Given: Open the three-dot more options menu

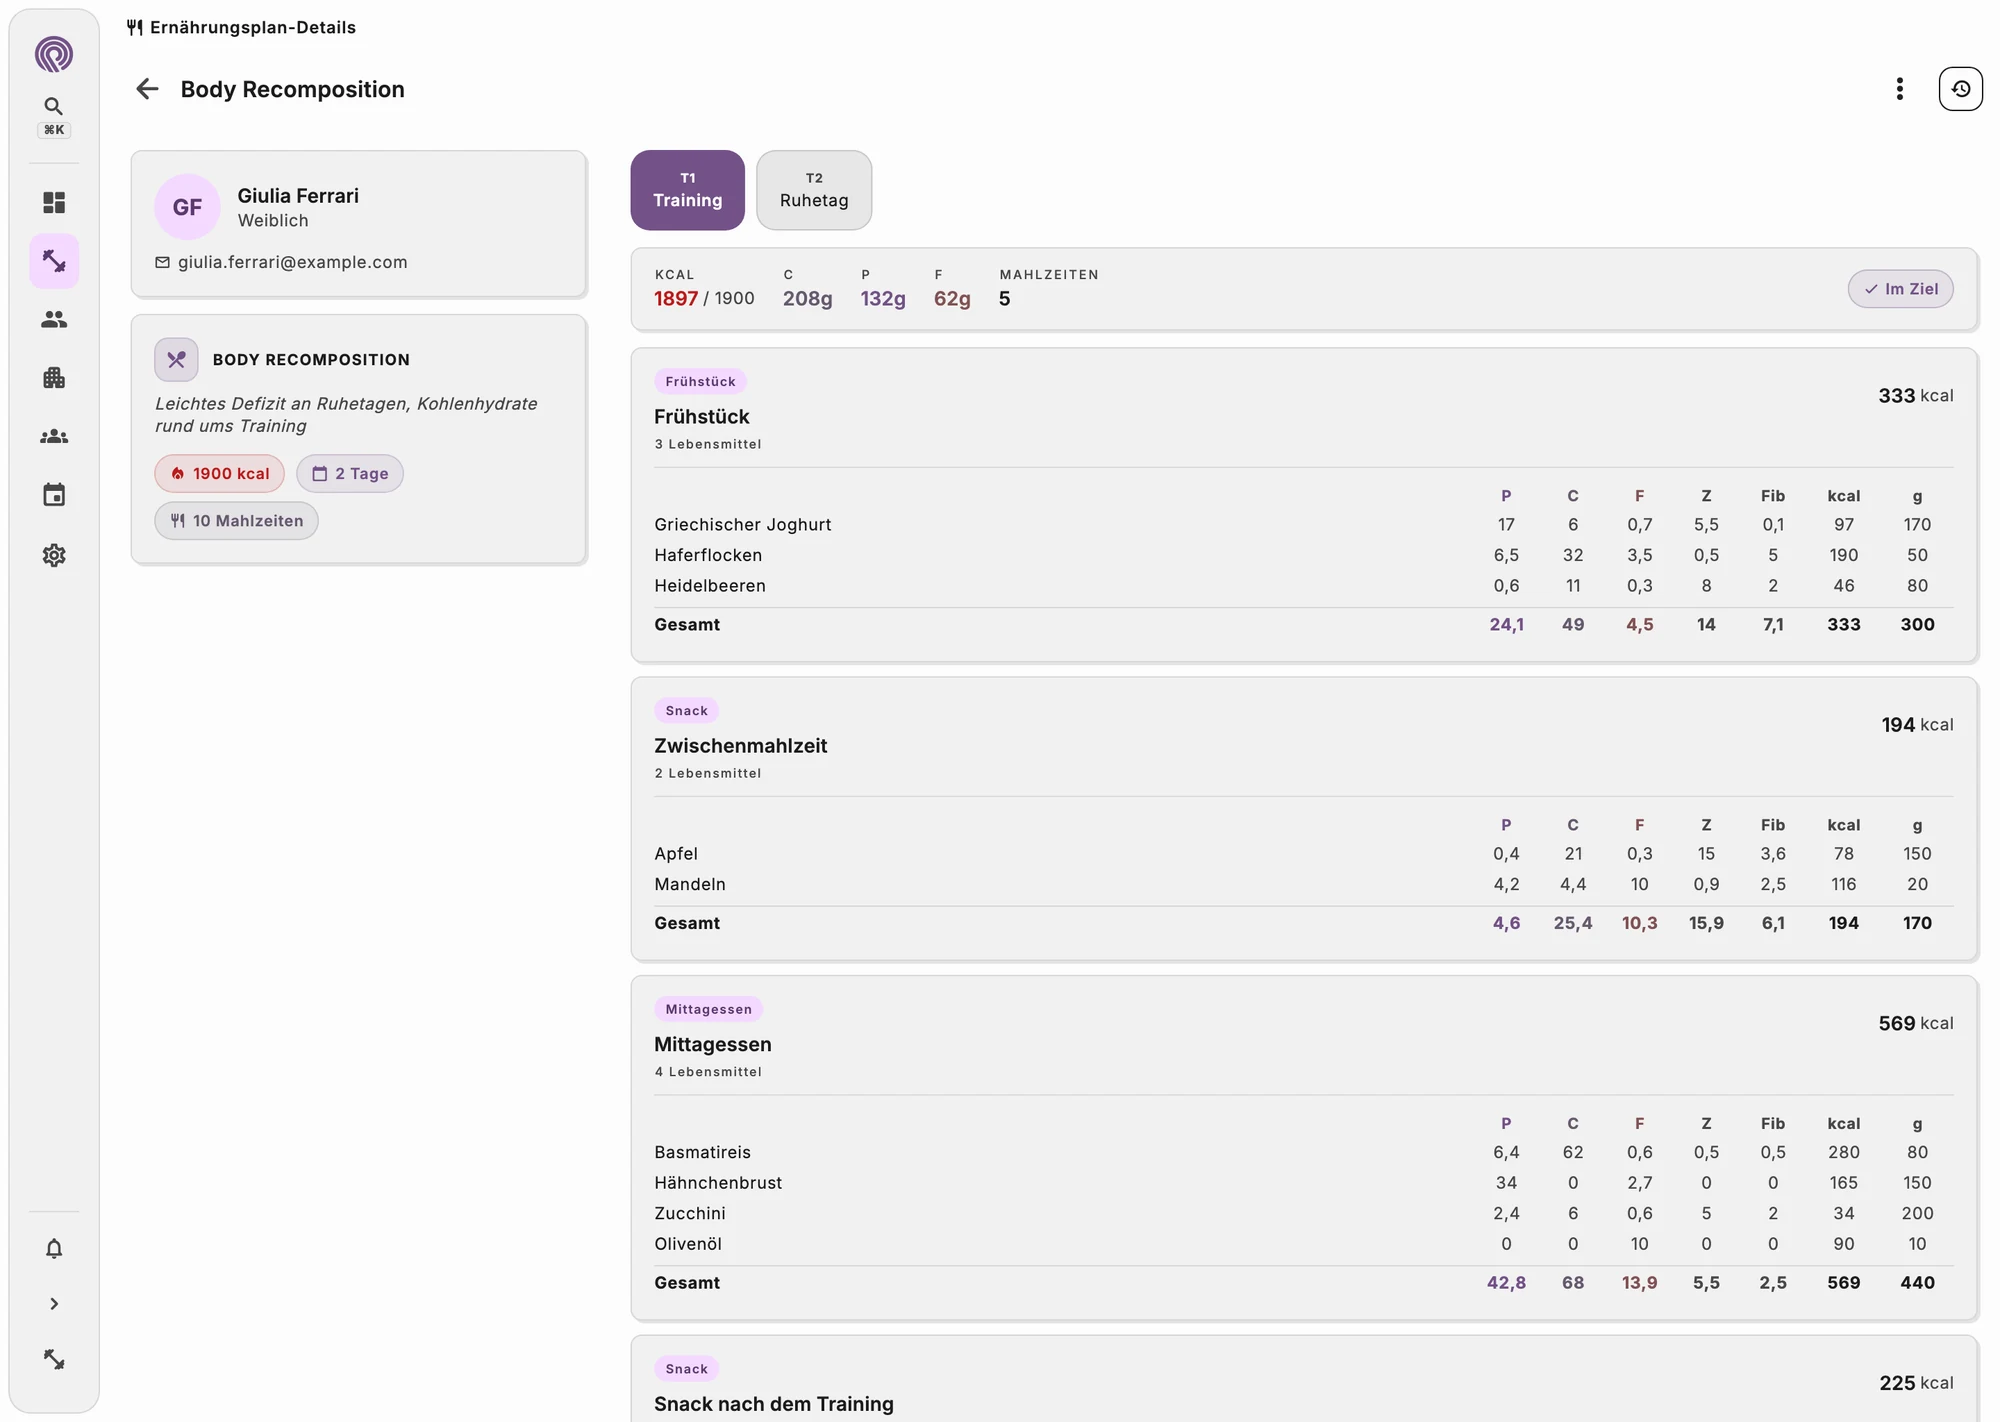Looking at the screenshot, I should click(1899, 89).
